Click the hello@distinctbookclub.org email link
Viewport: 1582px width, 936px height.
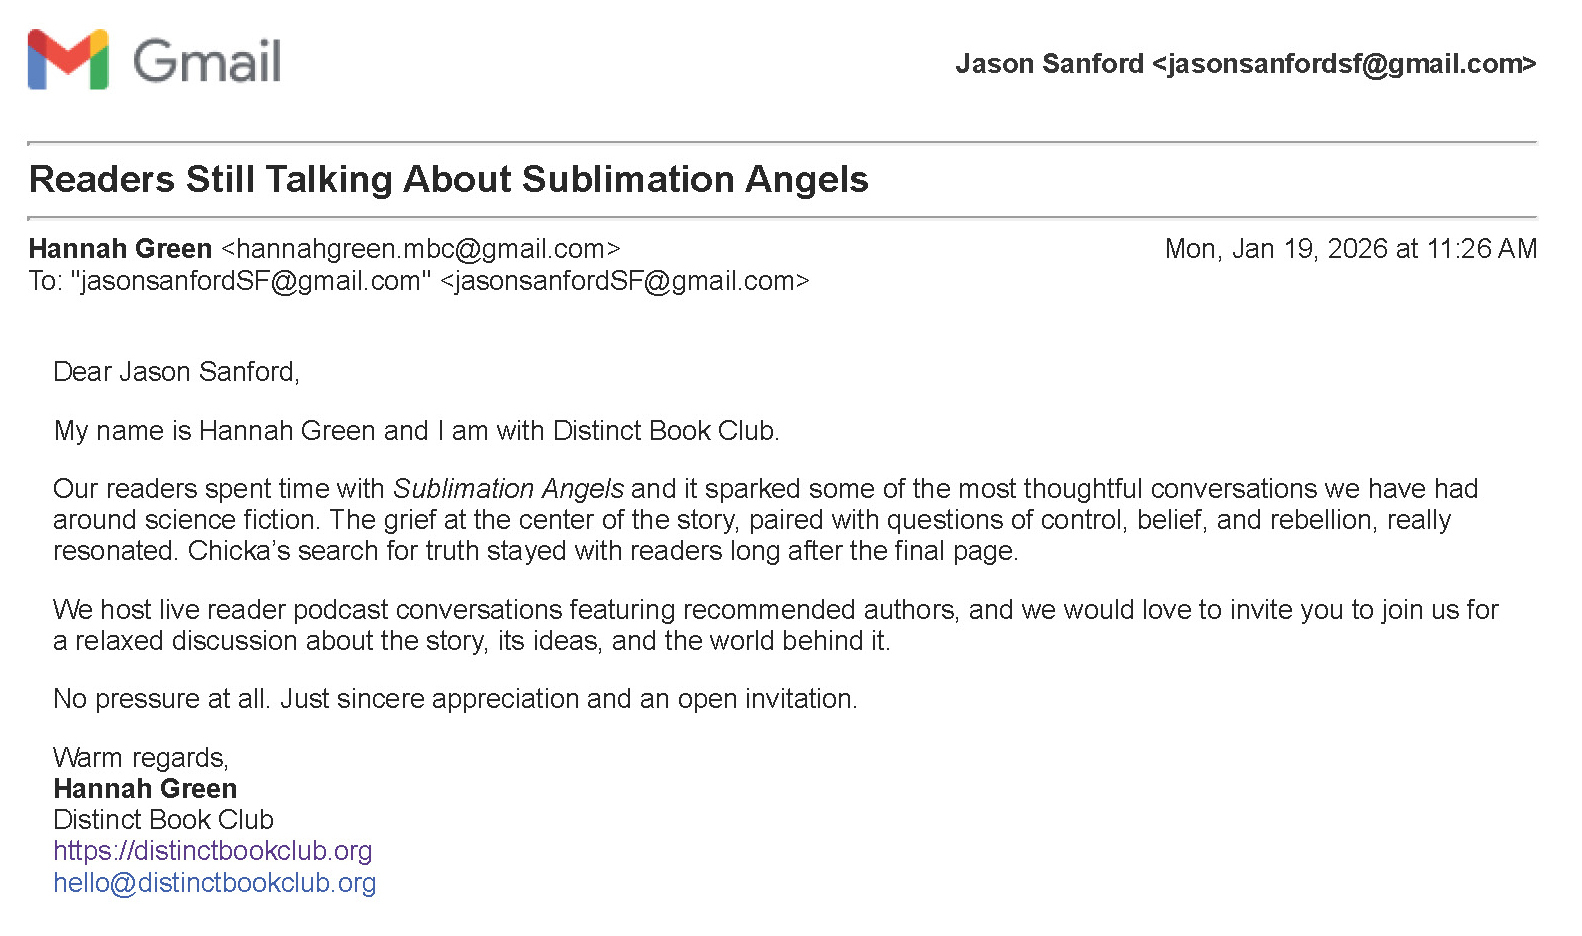tap(214, 883)
